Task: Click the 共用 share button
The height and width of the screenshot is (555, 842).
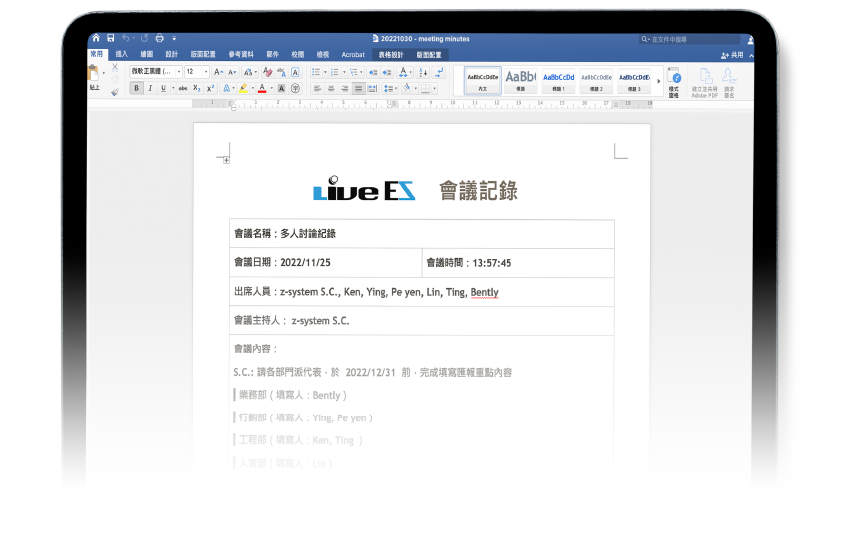Action: pos(732,55)
